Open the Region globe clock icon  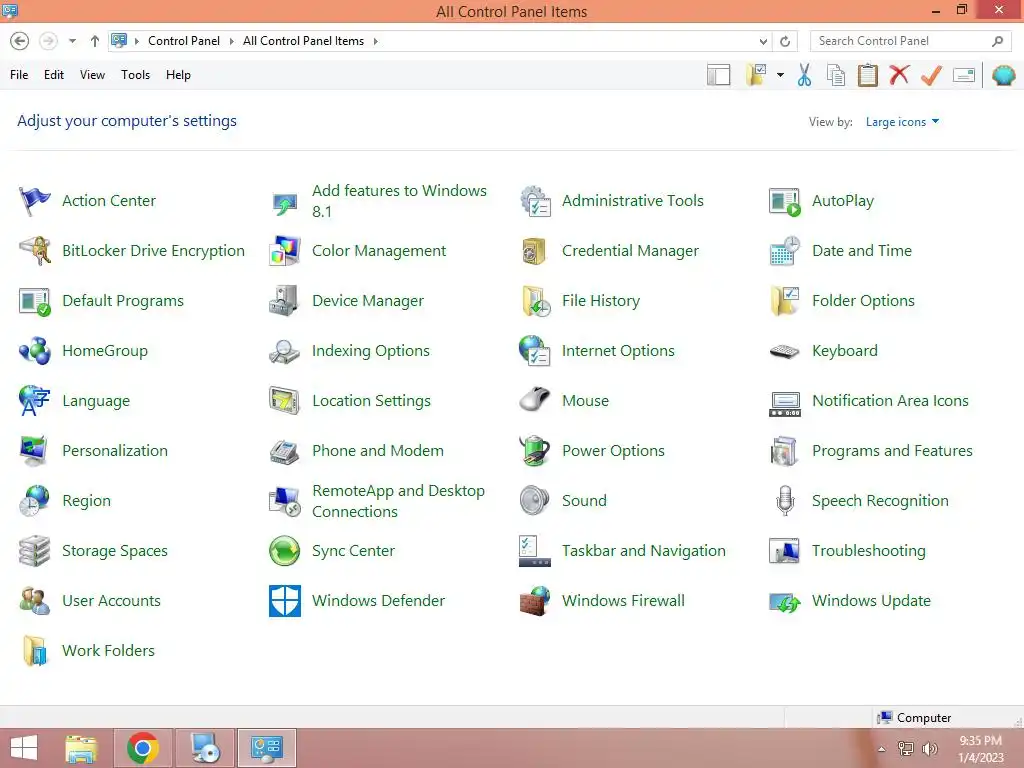[35, 501]
